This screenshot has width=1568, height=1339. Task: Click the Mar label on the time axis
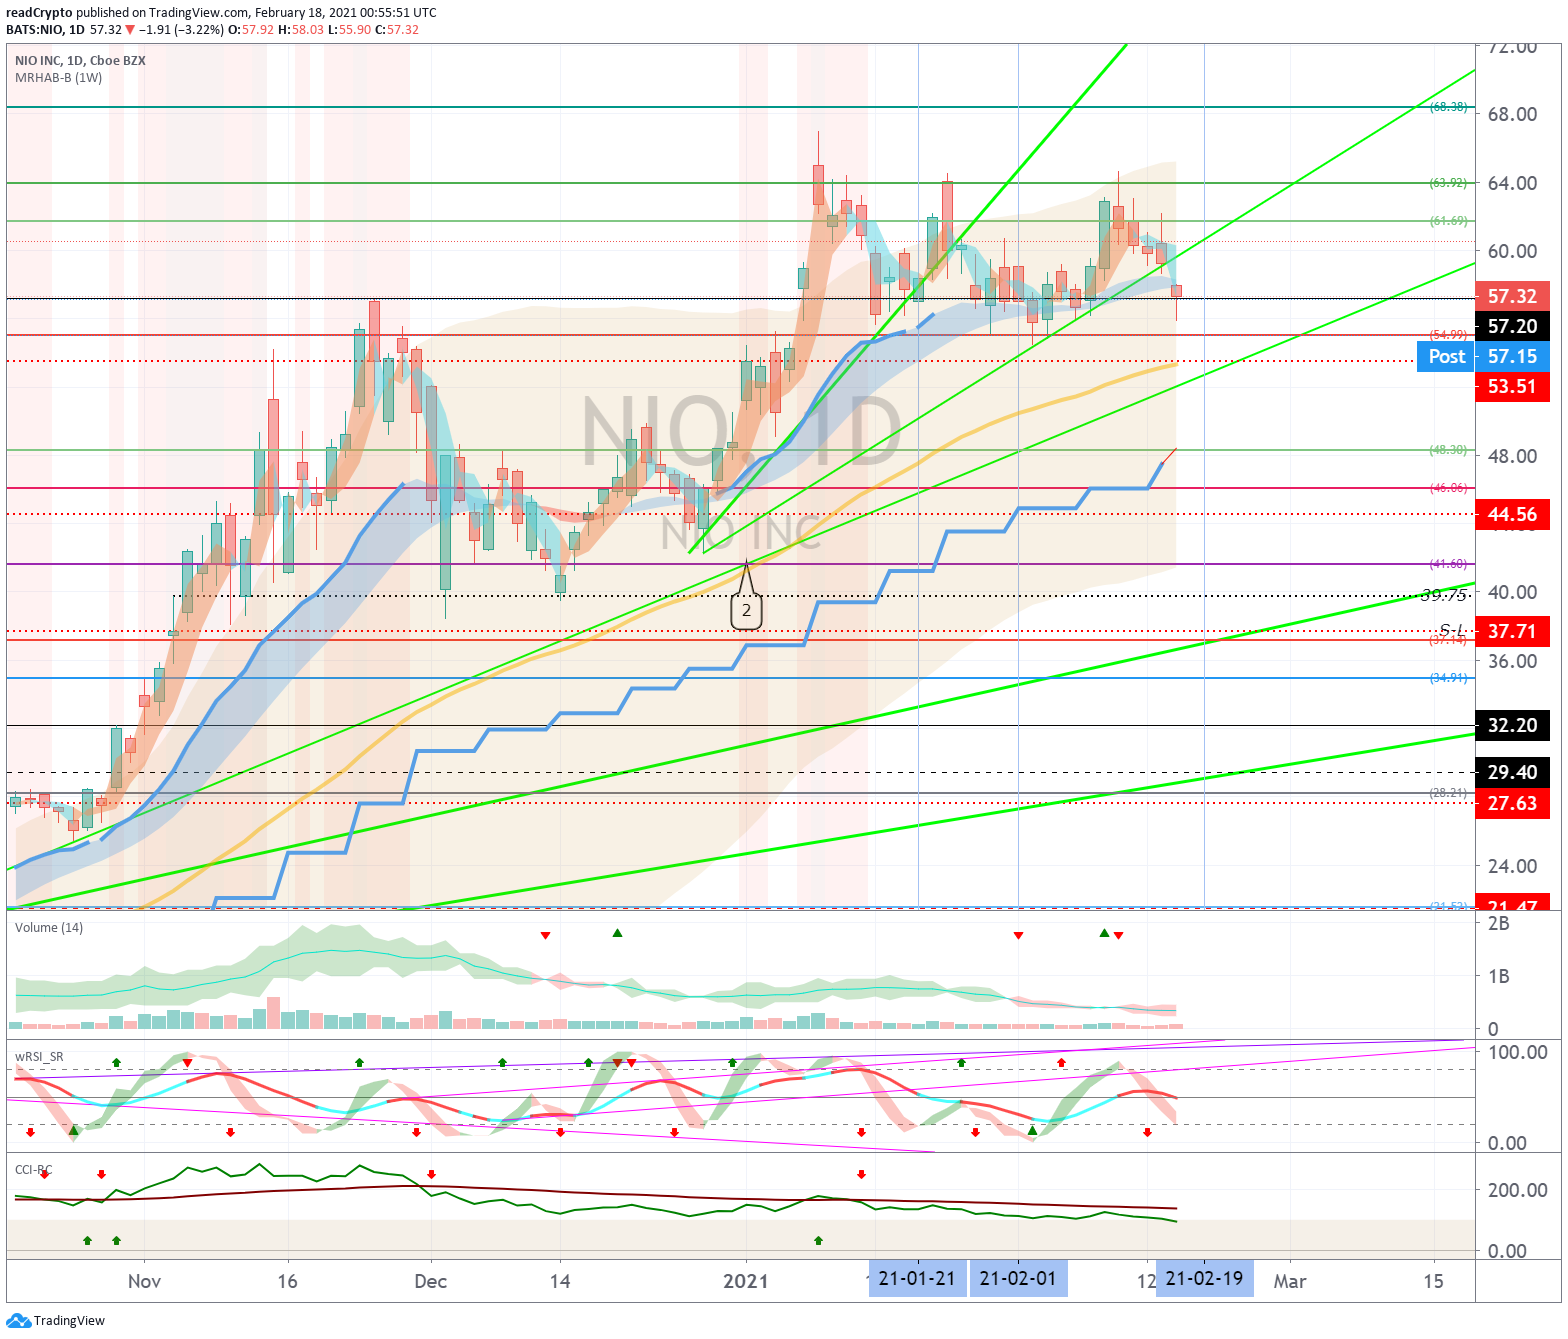click(1290, 1281)
